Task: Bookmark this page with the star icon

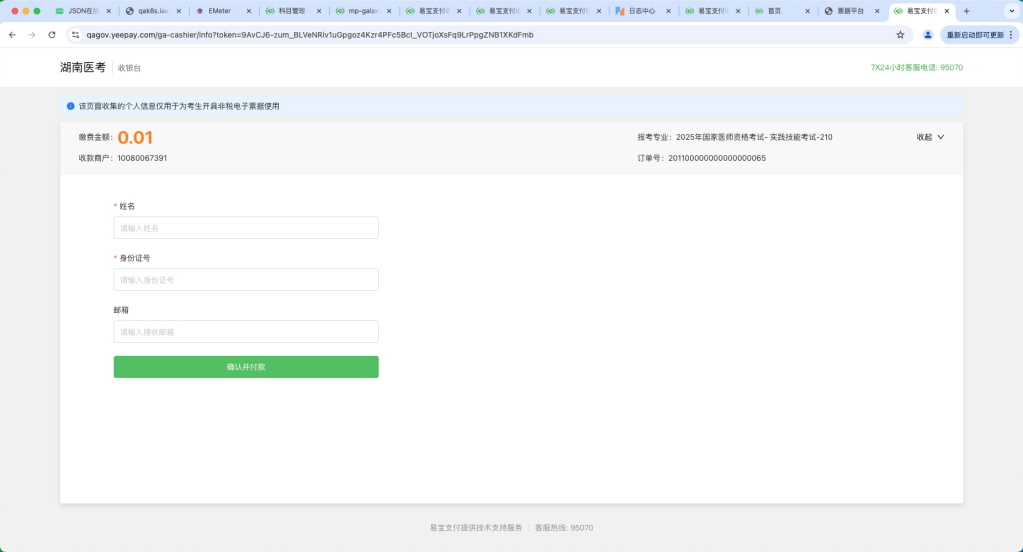Action: click(x=900, y=34)
